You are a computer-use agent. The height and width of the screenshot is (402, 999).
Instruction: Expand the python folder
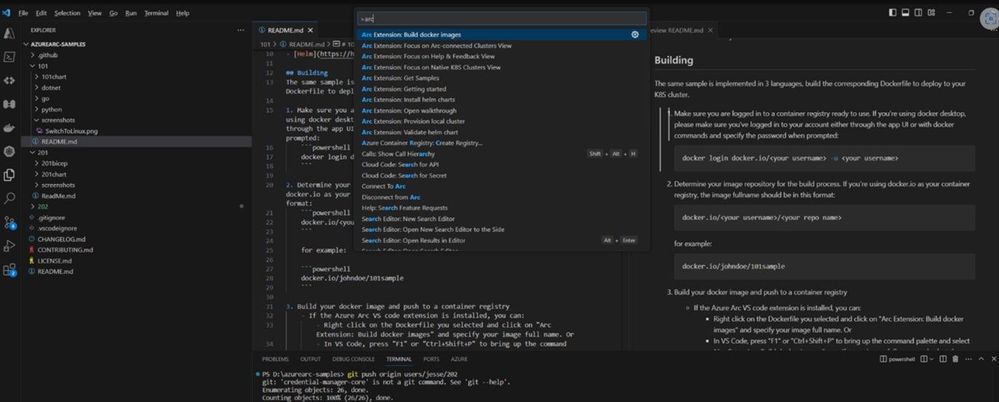point(52,110)
